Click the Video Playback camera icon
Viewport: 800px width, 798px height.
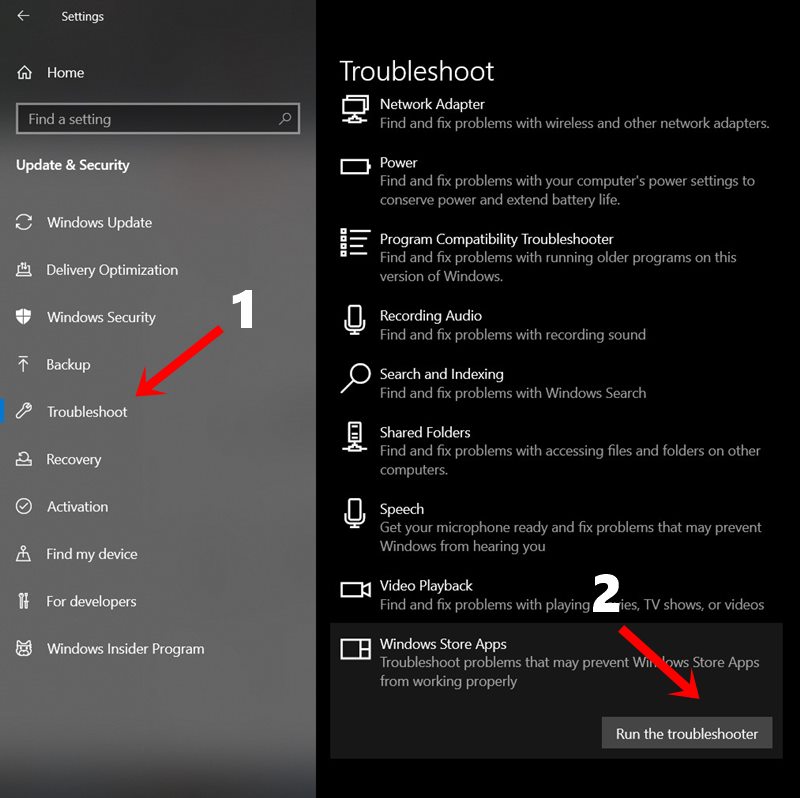pyautogui.click(x=355, y=589)
